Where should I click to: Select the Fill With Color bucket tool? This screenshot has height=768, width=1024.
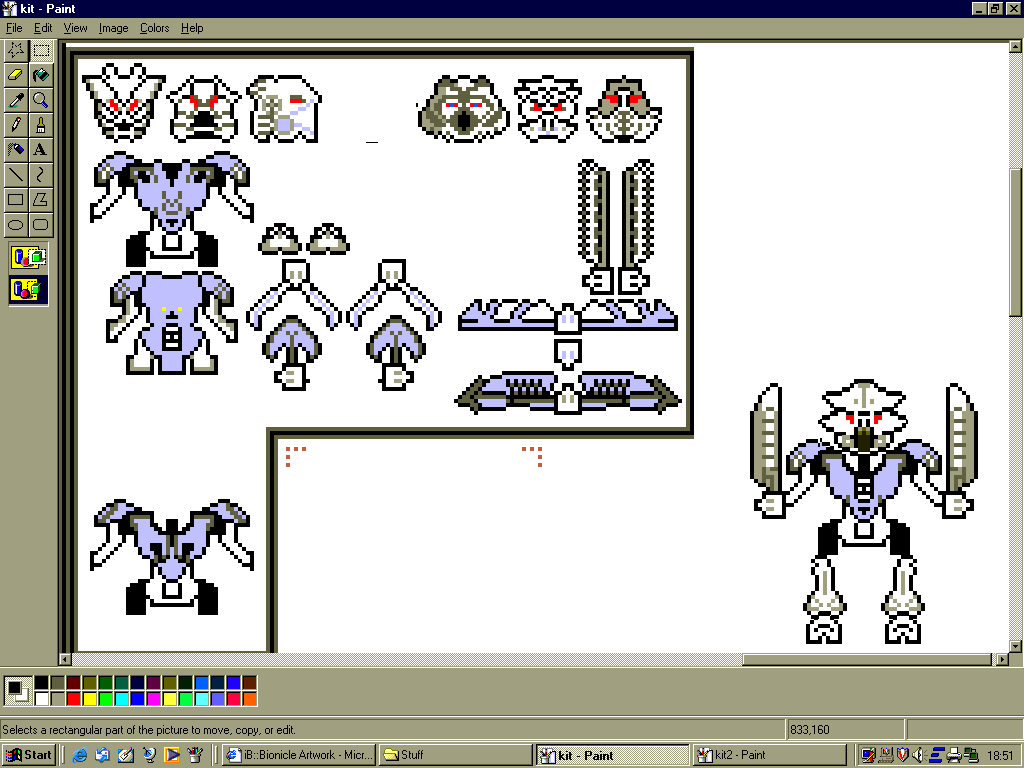point(41,75)
